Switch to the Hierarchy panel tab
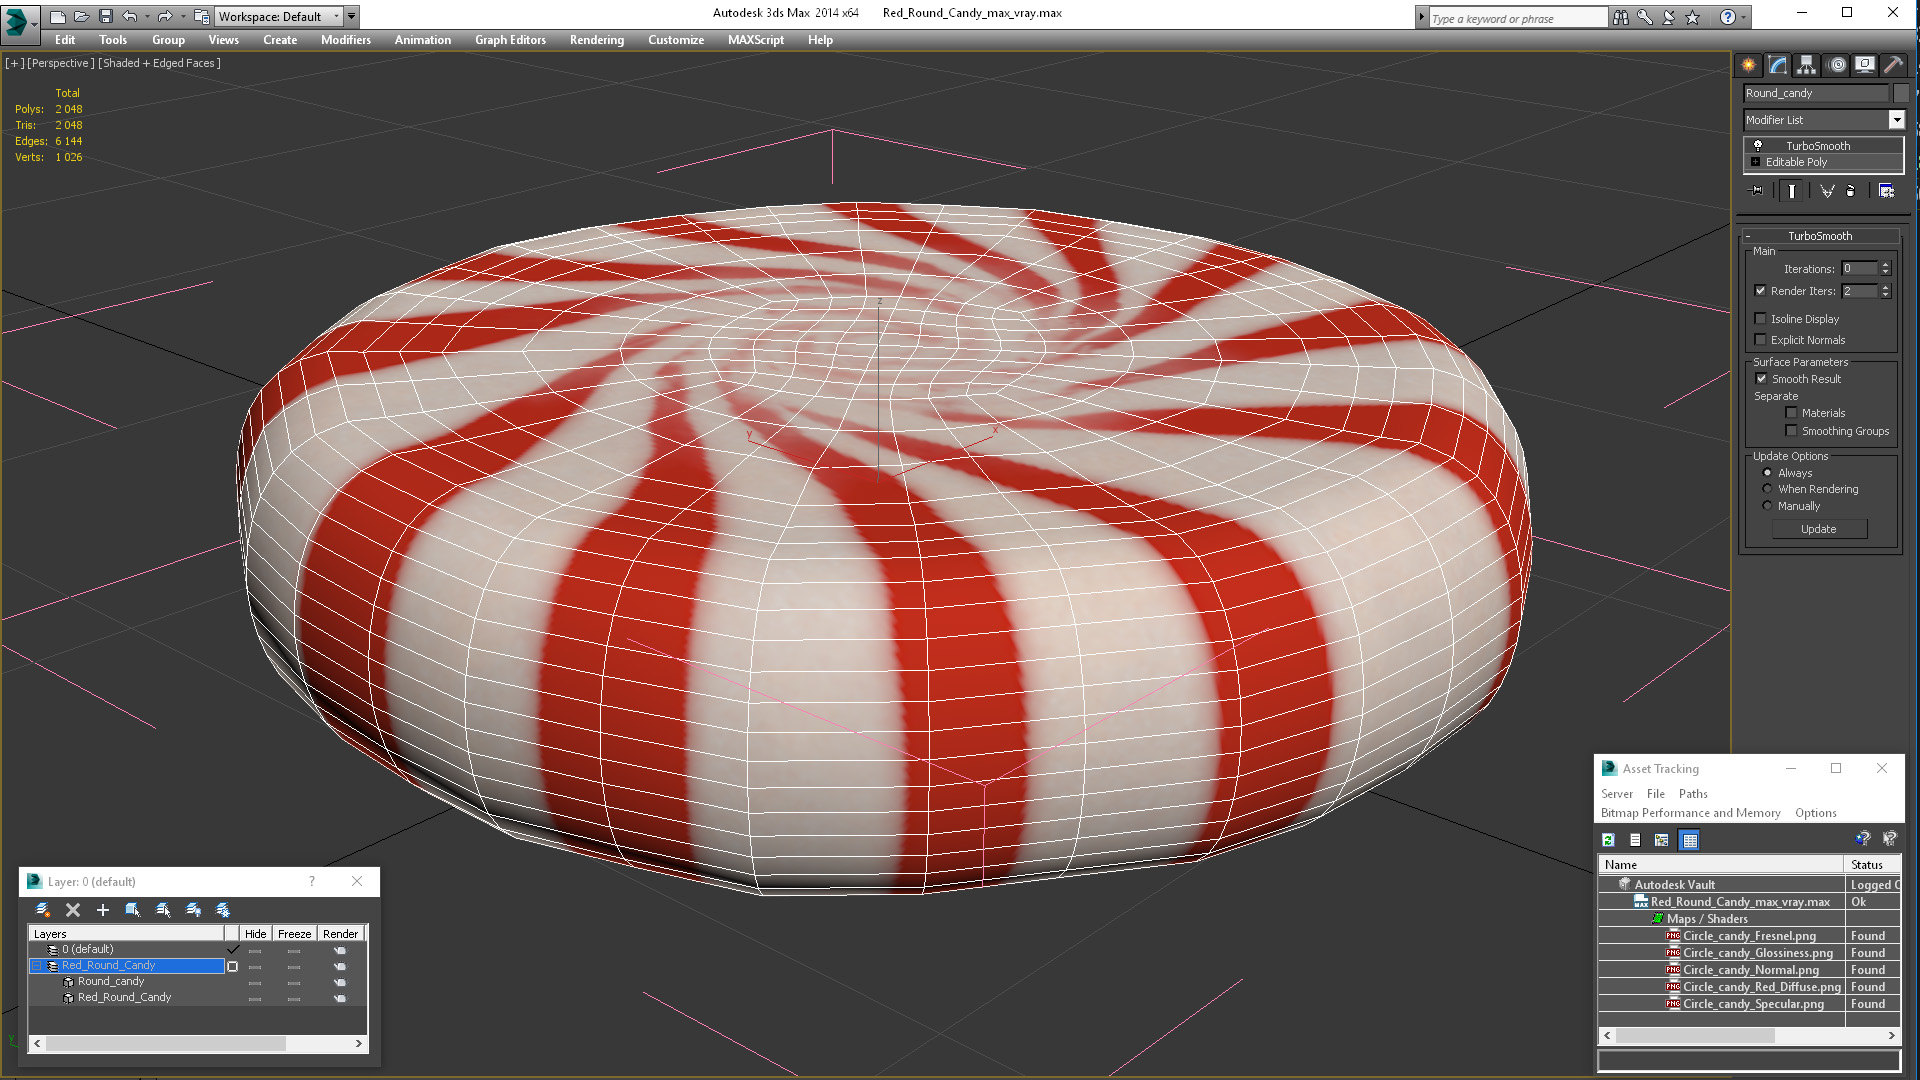Screen dimensions: 1920x1080 1806,65
